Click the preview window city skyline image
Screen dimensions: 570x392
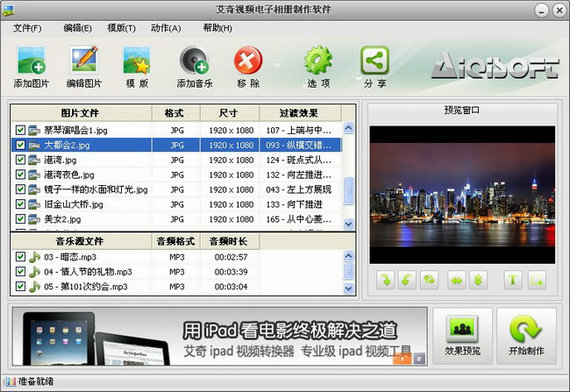point(462,195)
